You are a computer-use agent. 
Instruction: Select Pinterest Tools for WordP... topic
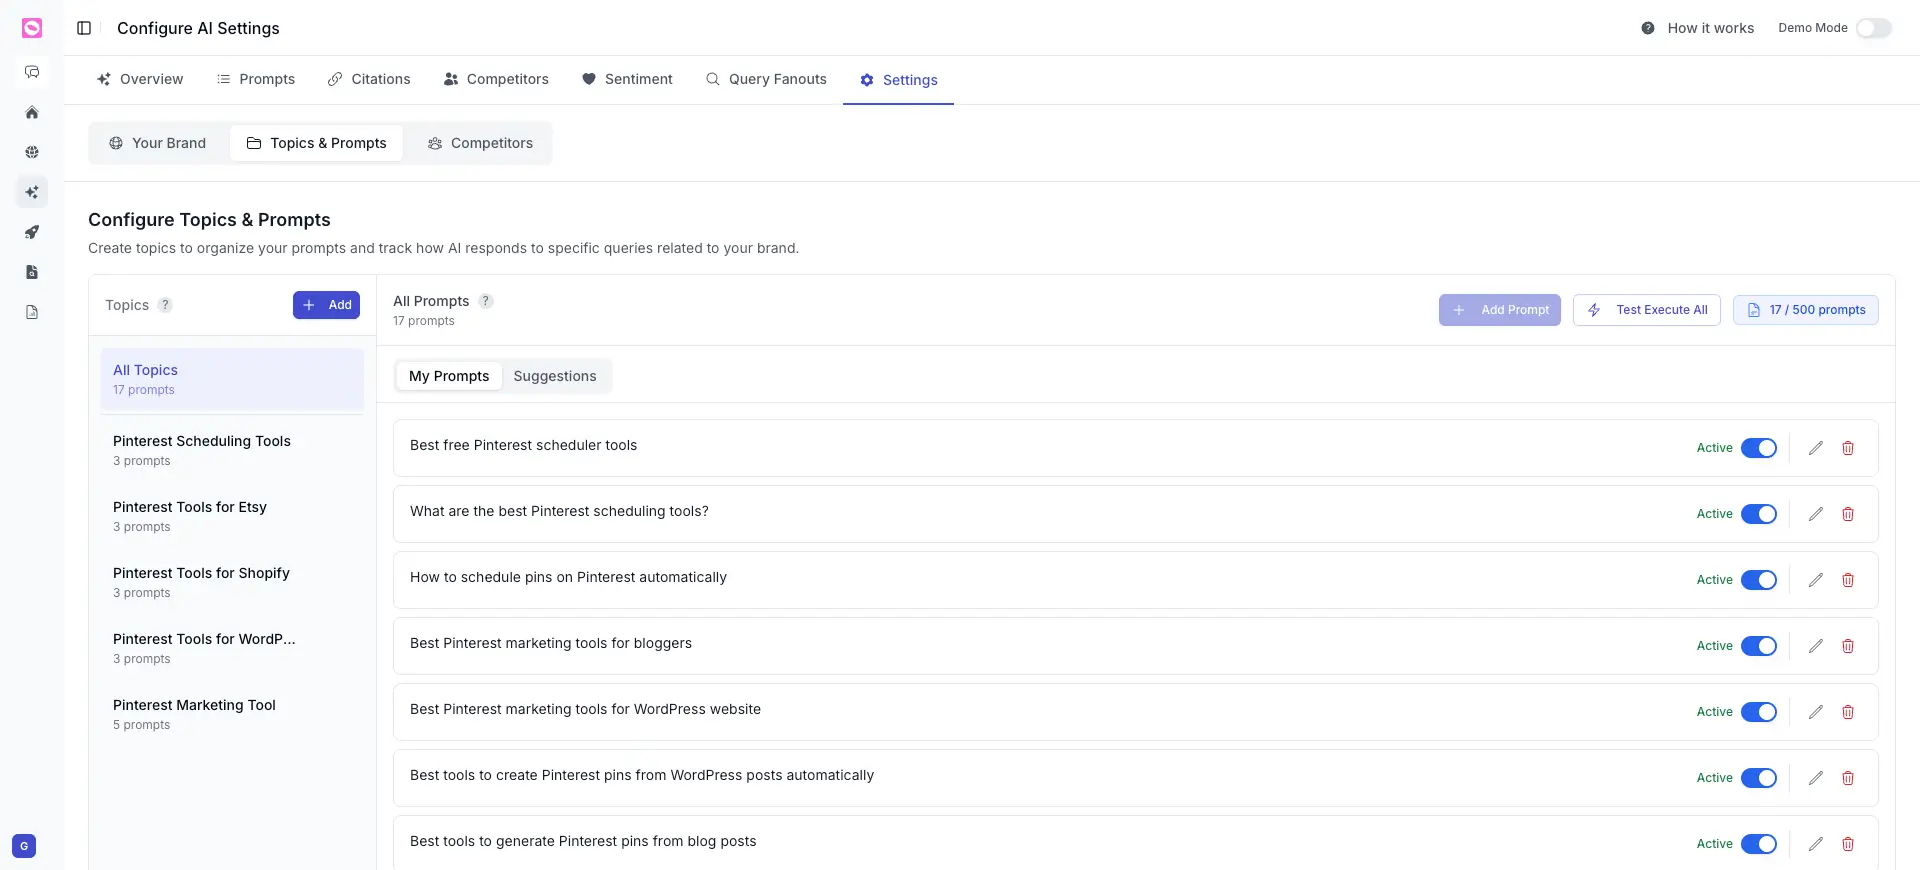pos(232,648)
